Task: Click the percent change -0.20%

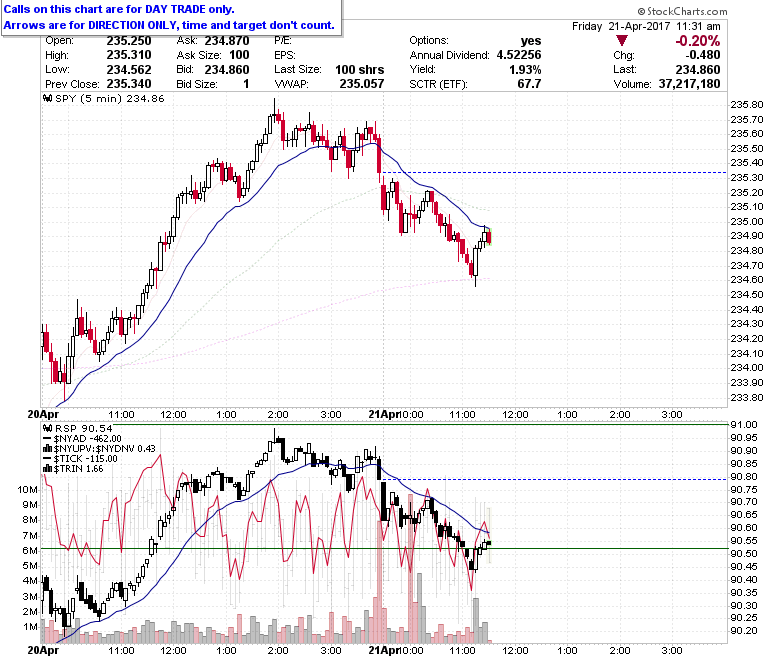Action: [x=697, y=41]
